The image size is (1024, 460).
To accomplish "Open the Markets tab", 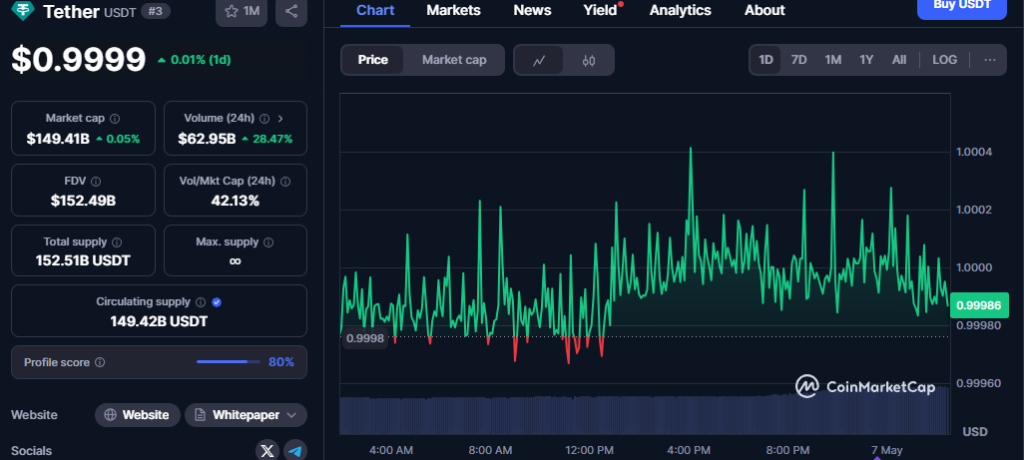I will pos(453,10).
